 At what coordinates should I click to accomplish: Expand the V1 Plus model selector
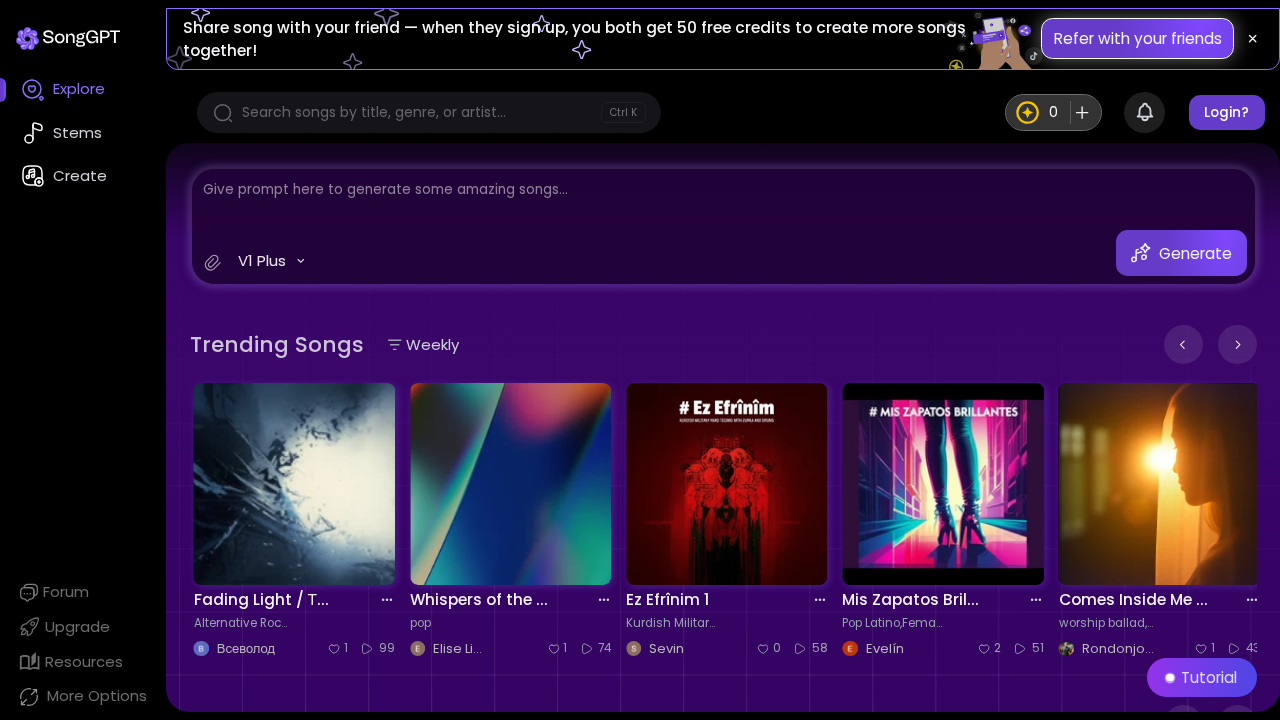pyautogui.click(x=270, y=261)
